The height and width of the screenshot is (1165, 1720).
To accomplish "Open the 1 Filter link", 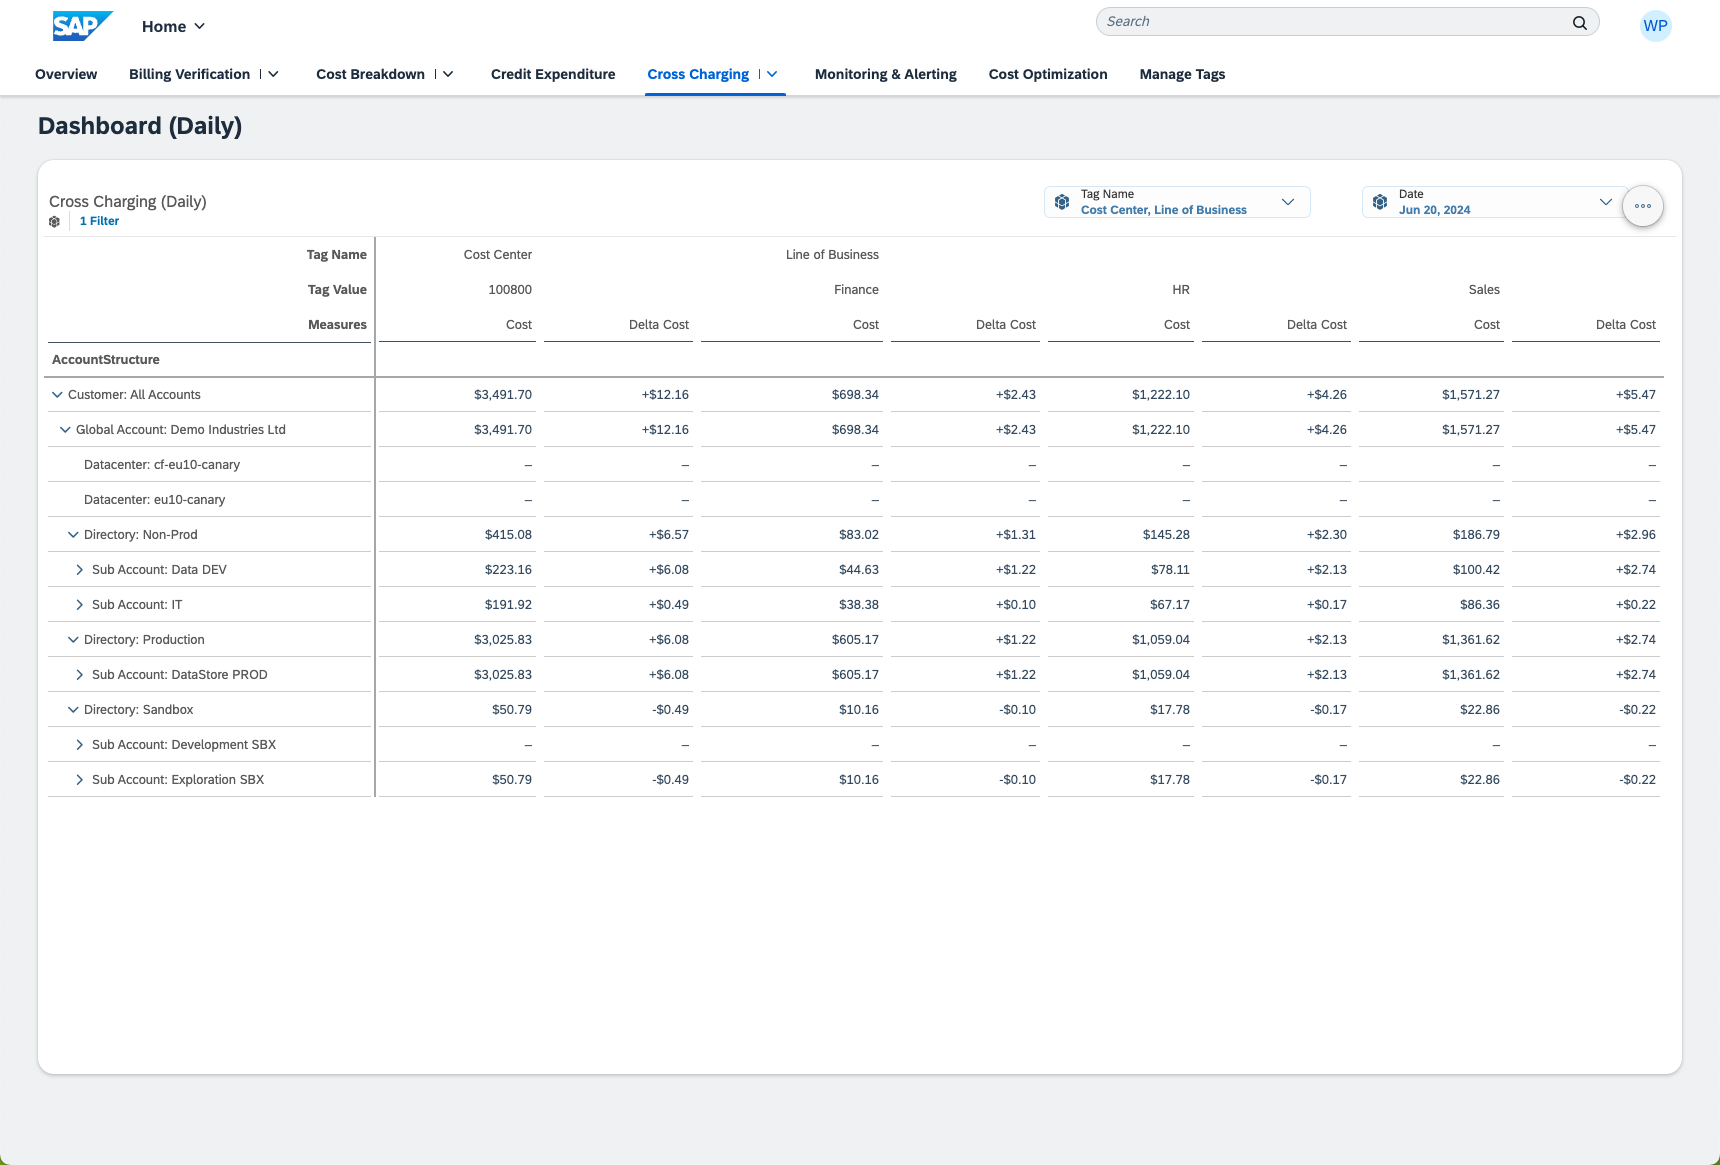I will [99, 222].
